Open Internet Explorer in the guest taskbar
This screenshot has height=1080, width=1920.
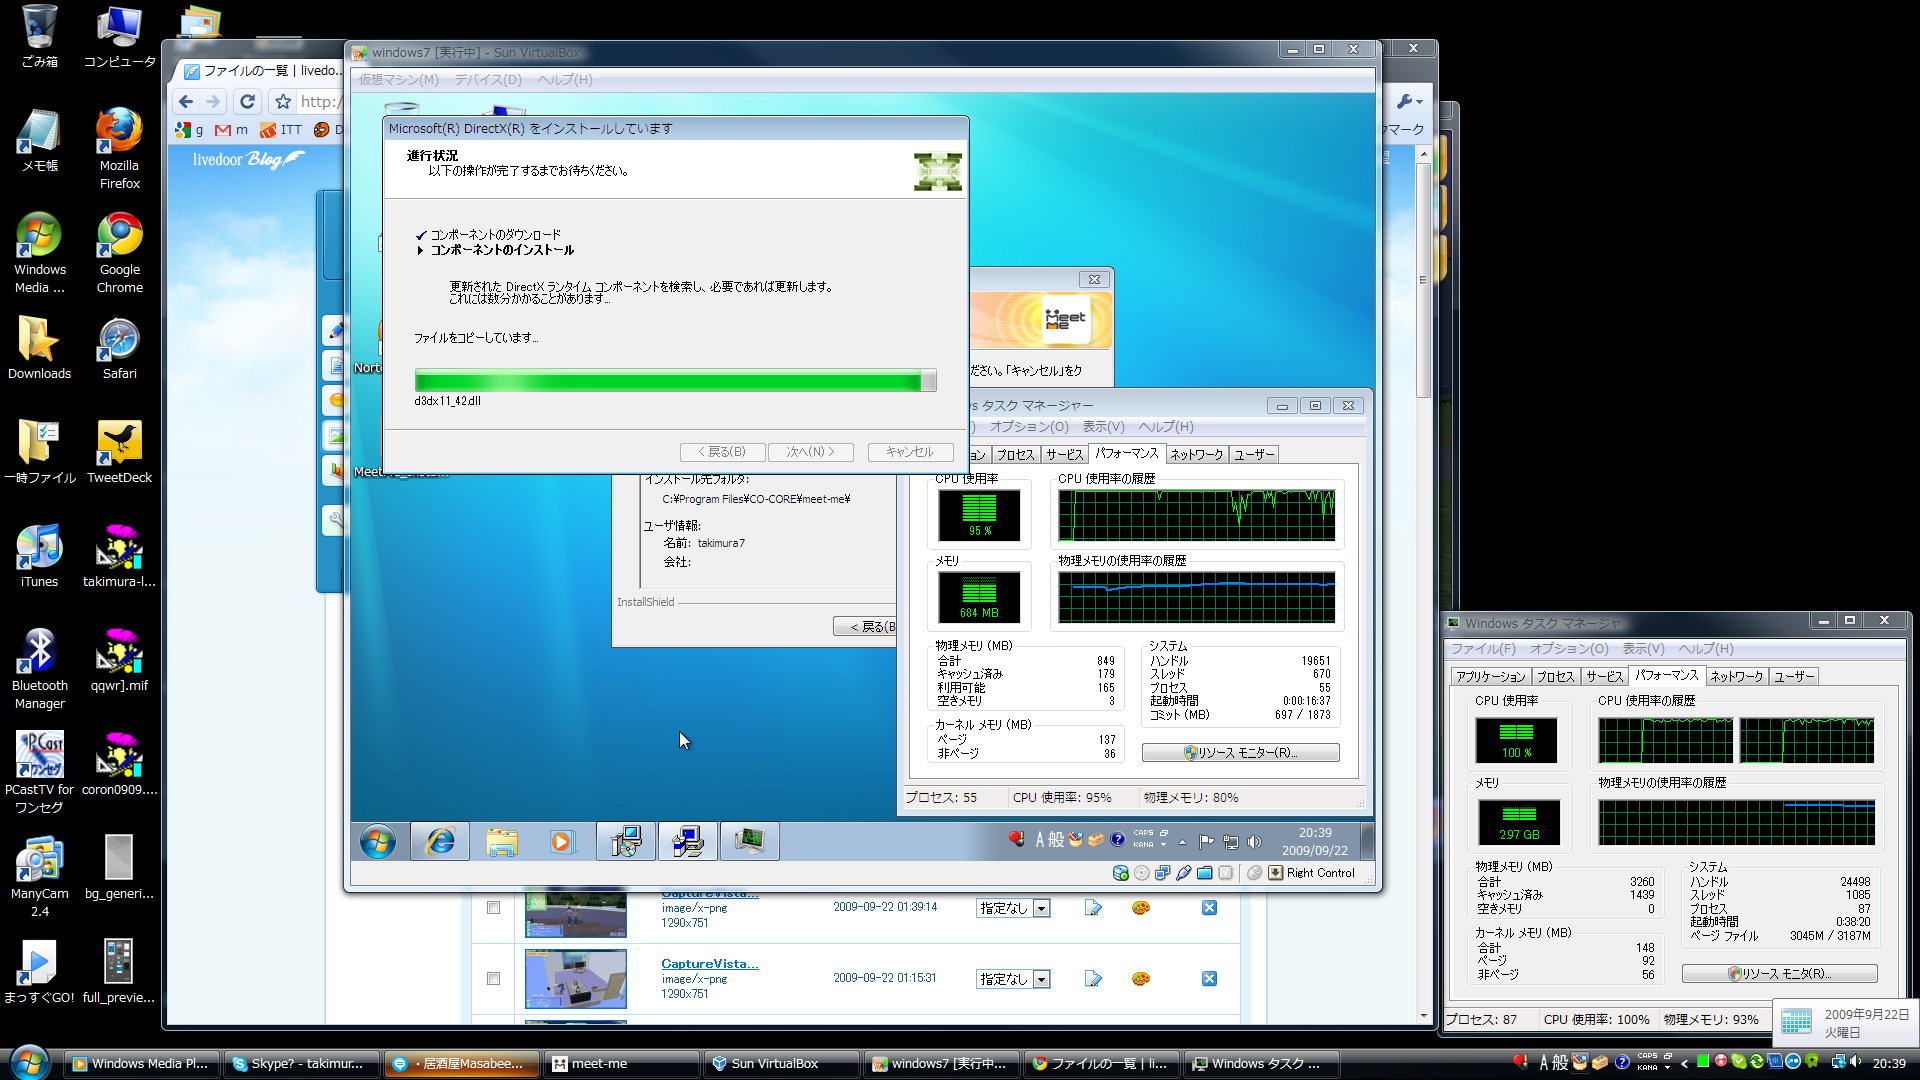[x=440, y=842]
